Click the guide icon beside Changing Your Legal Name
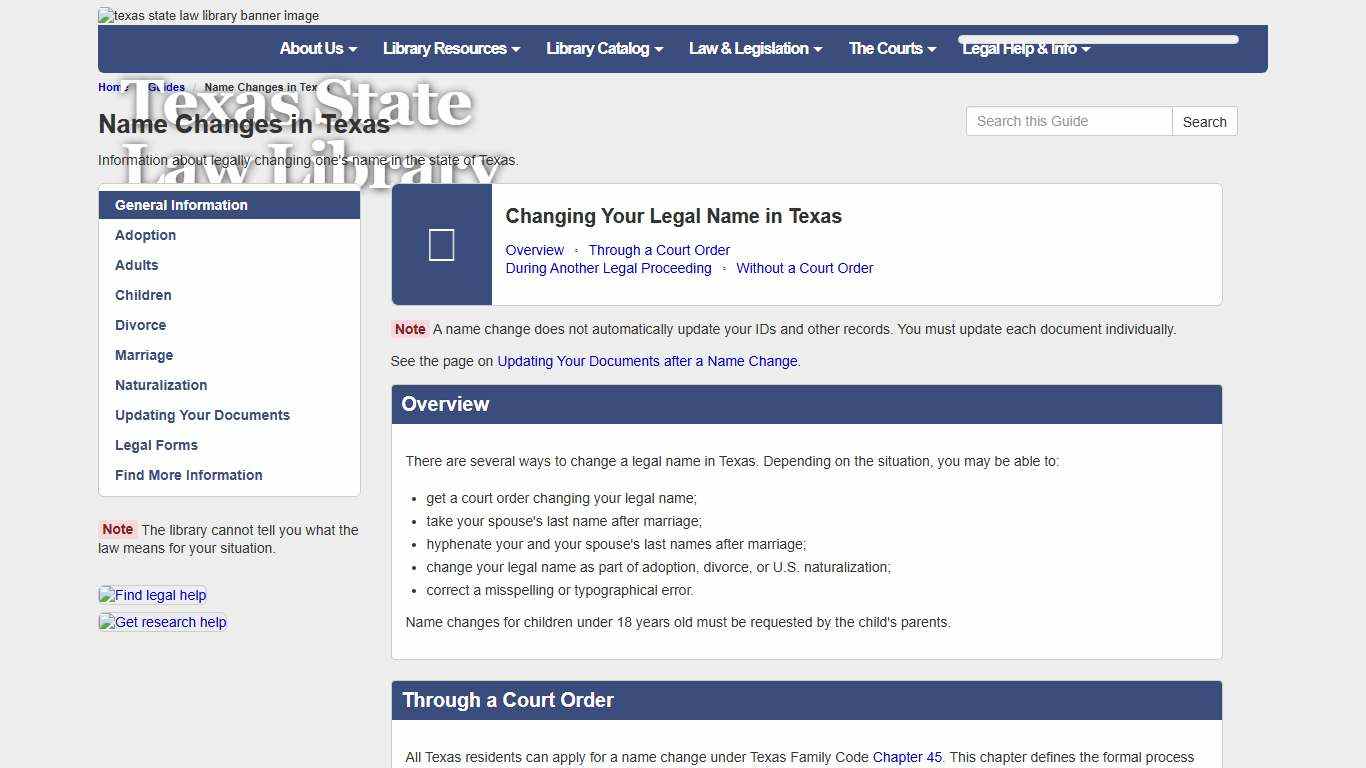Image resolution: width=1366 pixels, height=768 pixels. (441, 244)
